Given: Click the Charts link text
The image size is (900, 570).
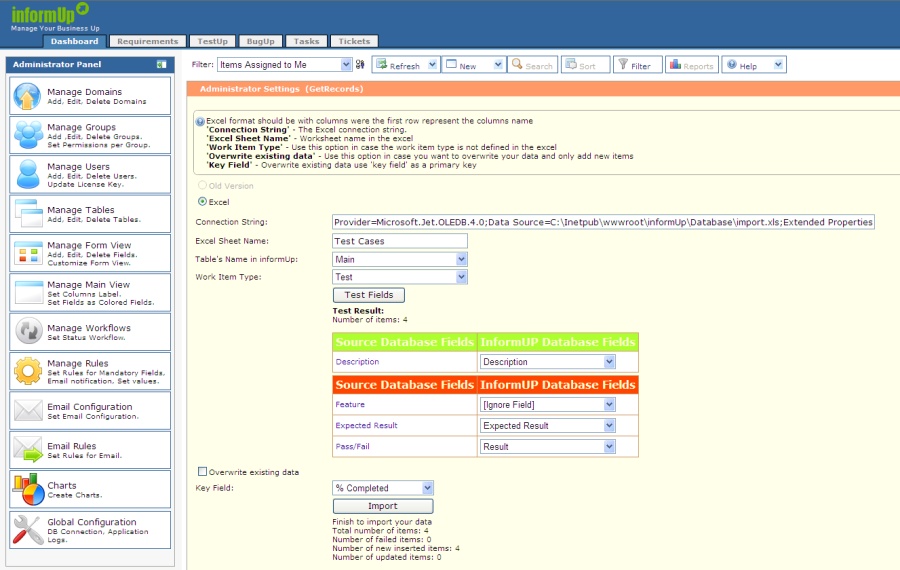Looking at the screenshot, I should [x=61, y=486].
